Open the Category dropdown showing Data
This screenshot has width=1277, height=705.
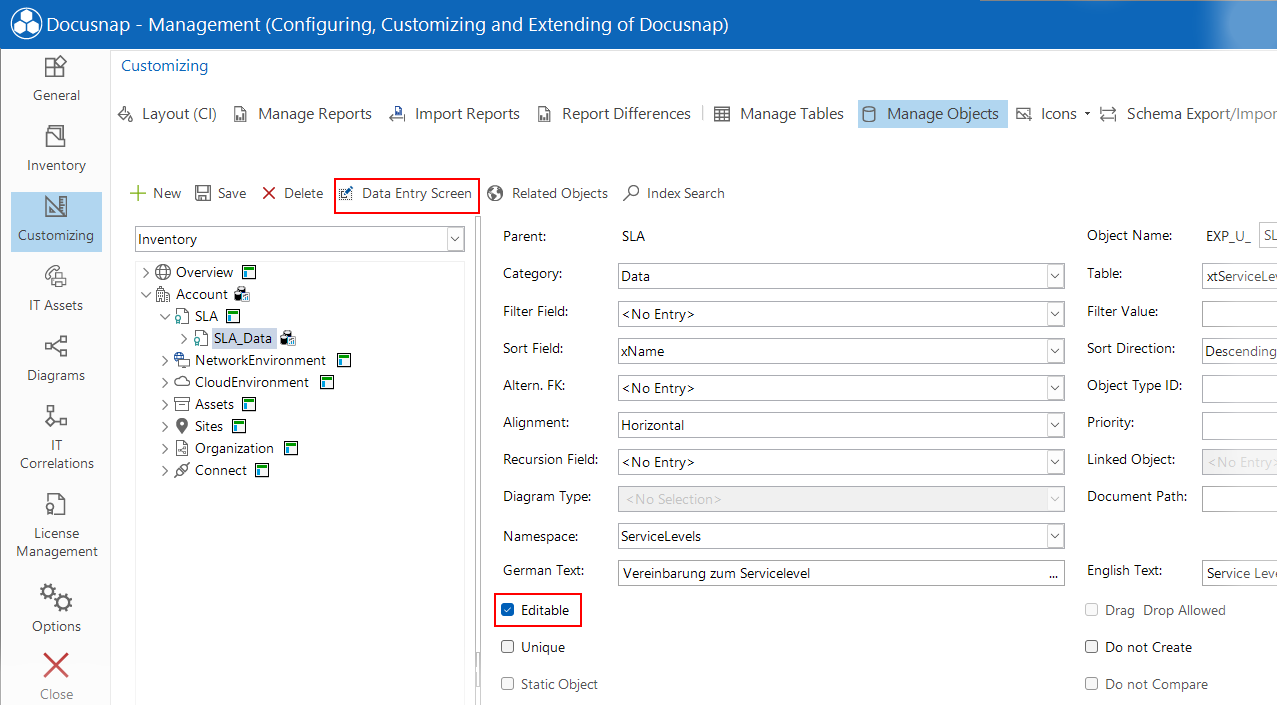tap(1055, 276)
